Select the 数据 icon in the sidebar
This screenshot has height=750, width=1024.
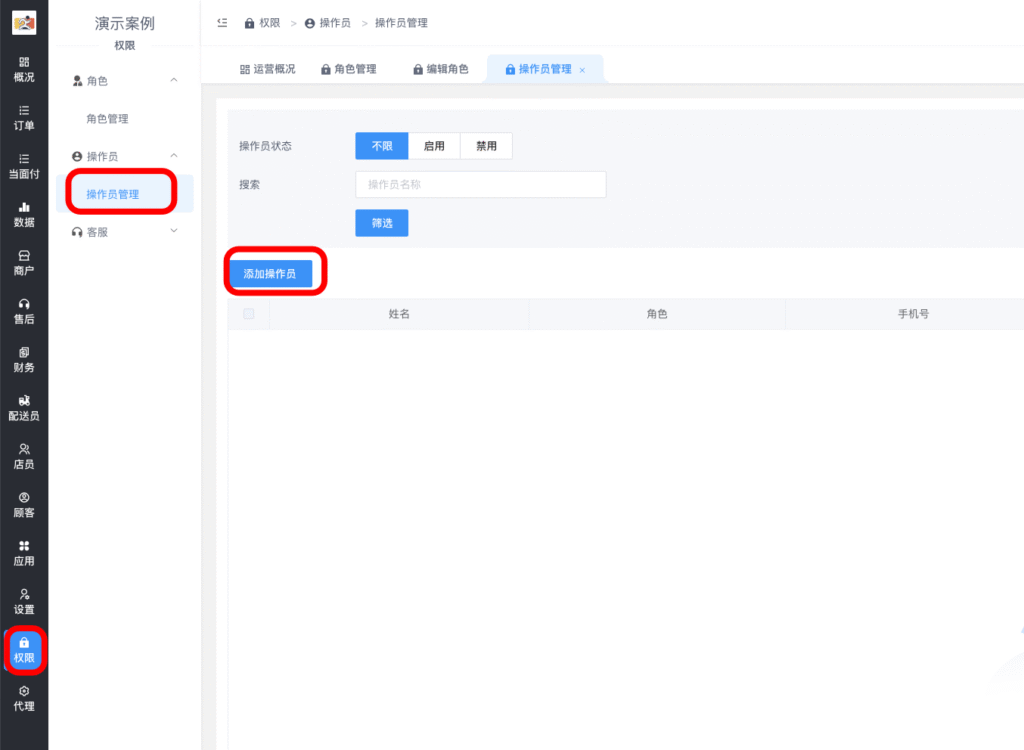click(22, 214)
